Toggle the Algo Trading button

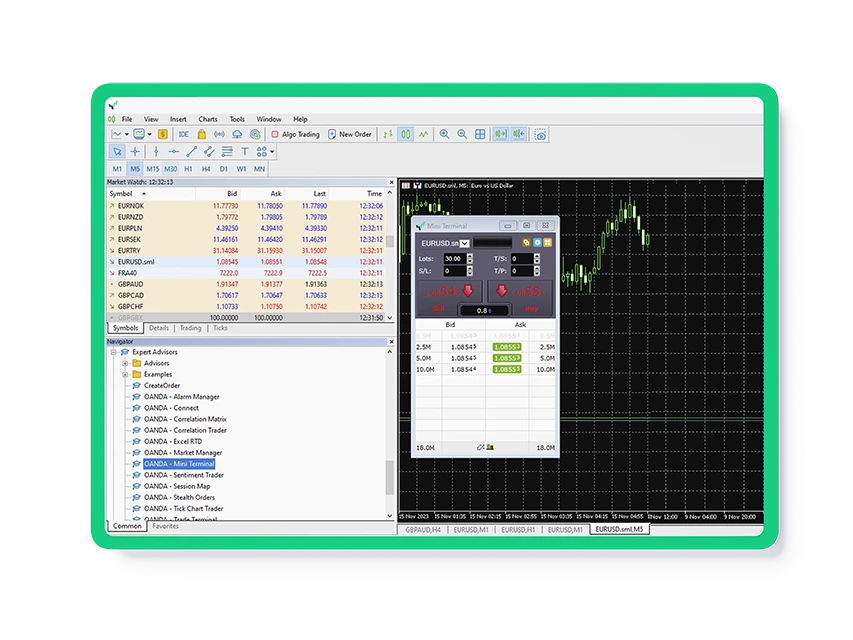click(x=295, y=134)
